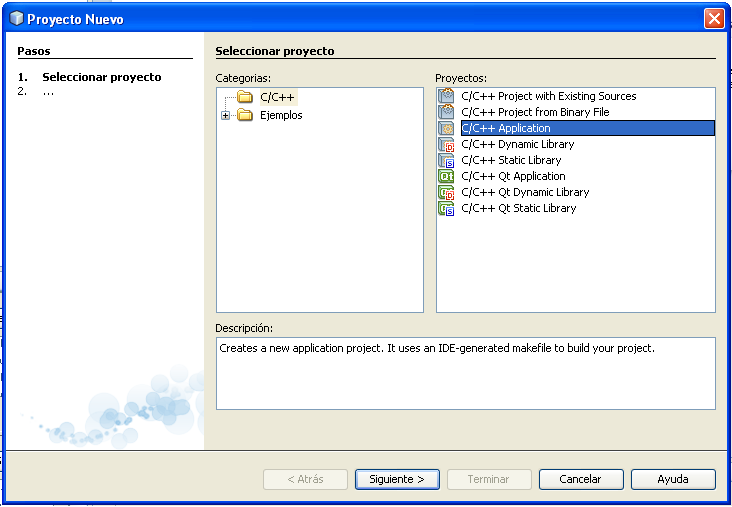Click the C/C++ Project with Existing Sources icon

446,96
